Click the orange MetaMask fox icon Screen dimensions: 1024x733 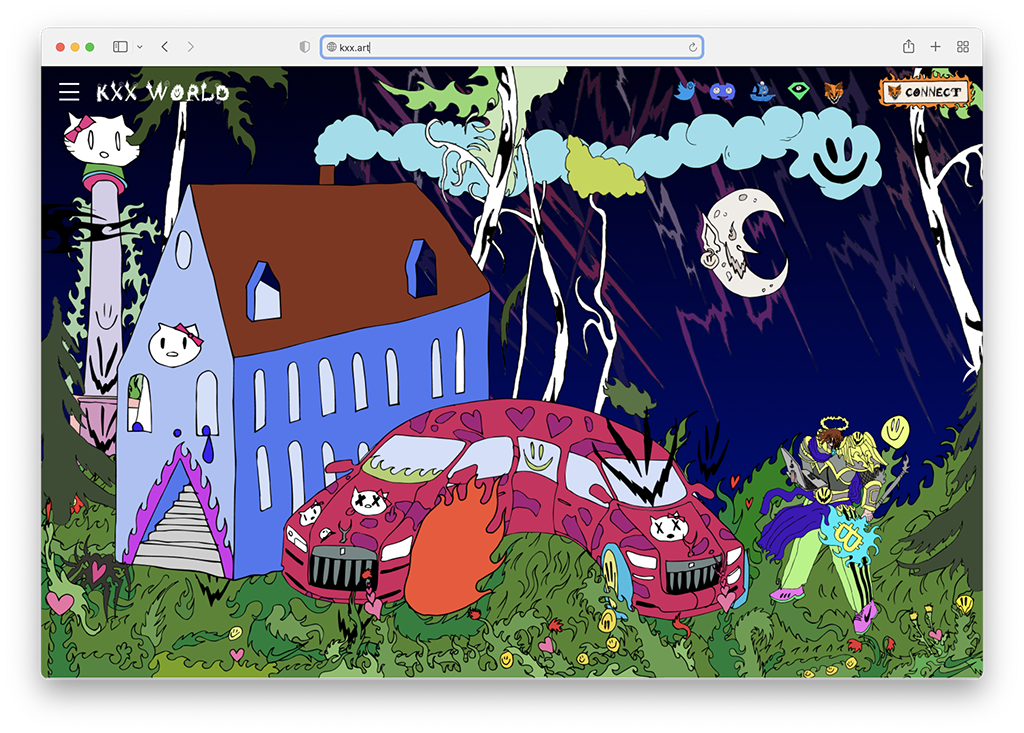pos(833,92)
